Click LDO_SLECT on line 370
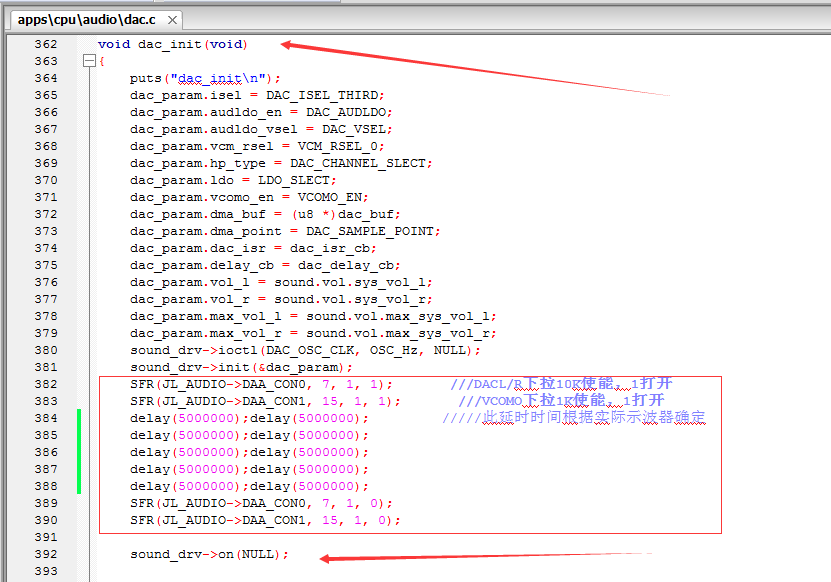The width and height of the screenshot is (831, 582). point(294,180)
